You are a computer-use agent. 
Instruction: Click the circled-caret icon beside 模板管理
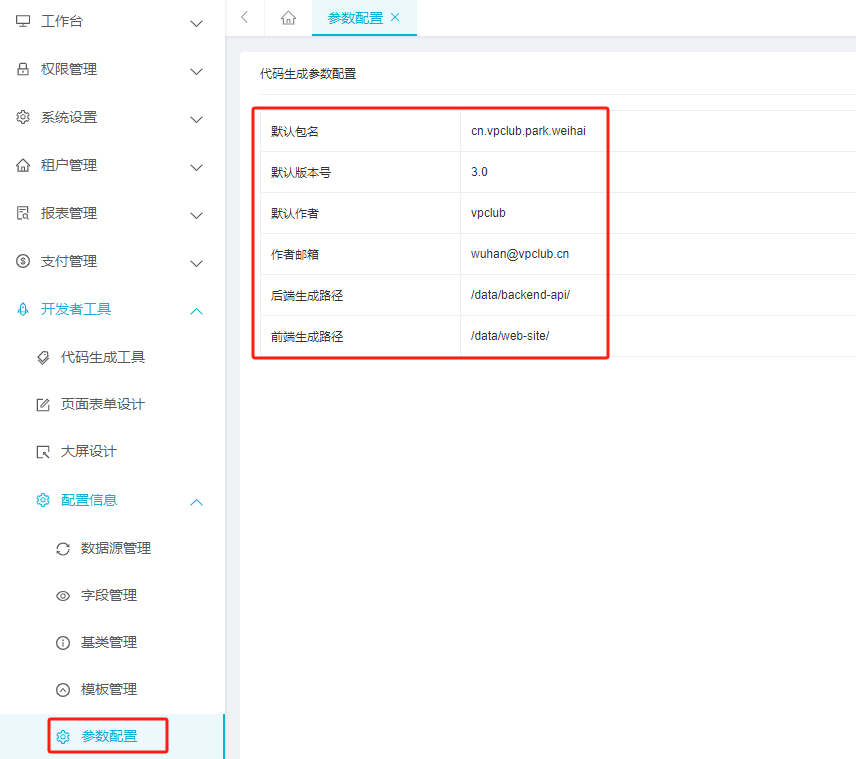(63, 690)
